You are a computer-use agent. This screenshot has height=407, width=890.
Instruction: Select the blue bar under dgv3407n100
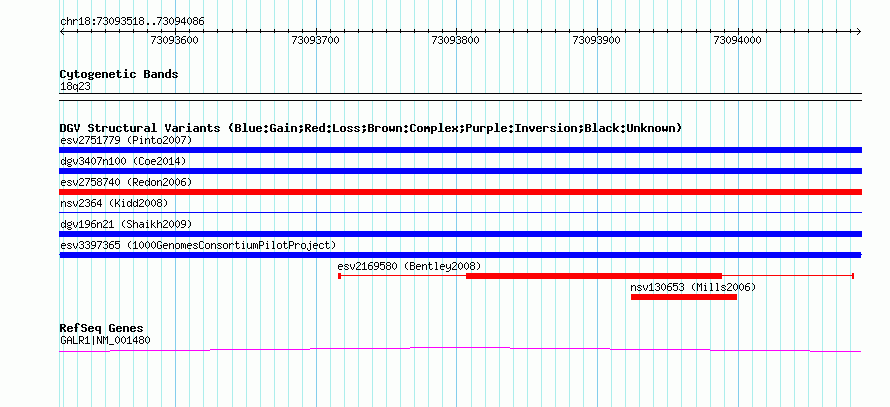tap(460, 171)
